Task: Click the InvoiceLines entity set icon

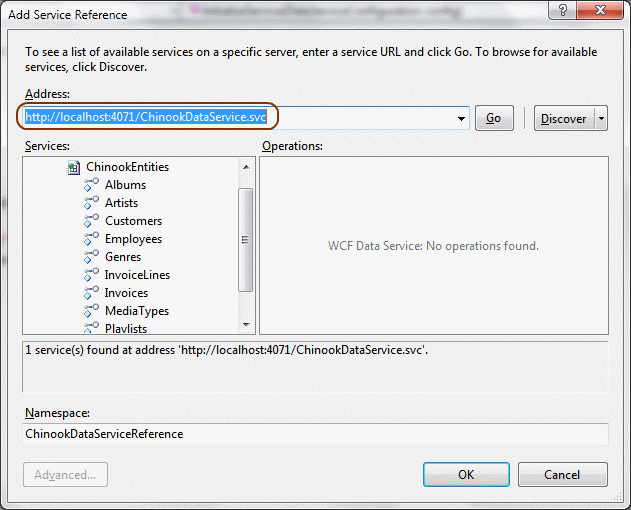Action: click(91, 275)
